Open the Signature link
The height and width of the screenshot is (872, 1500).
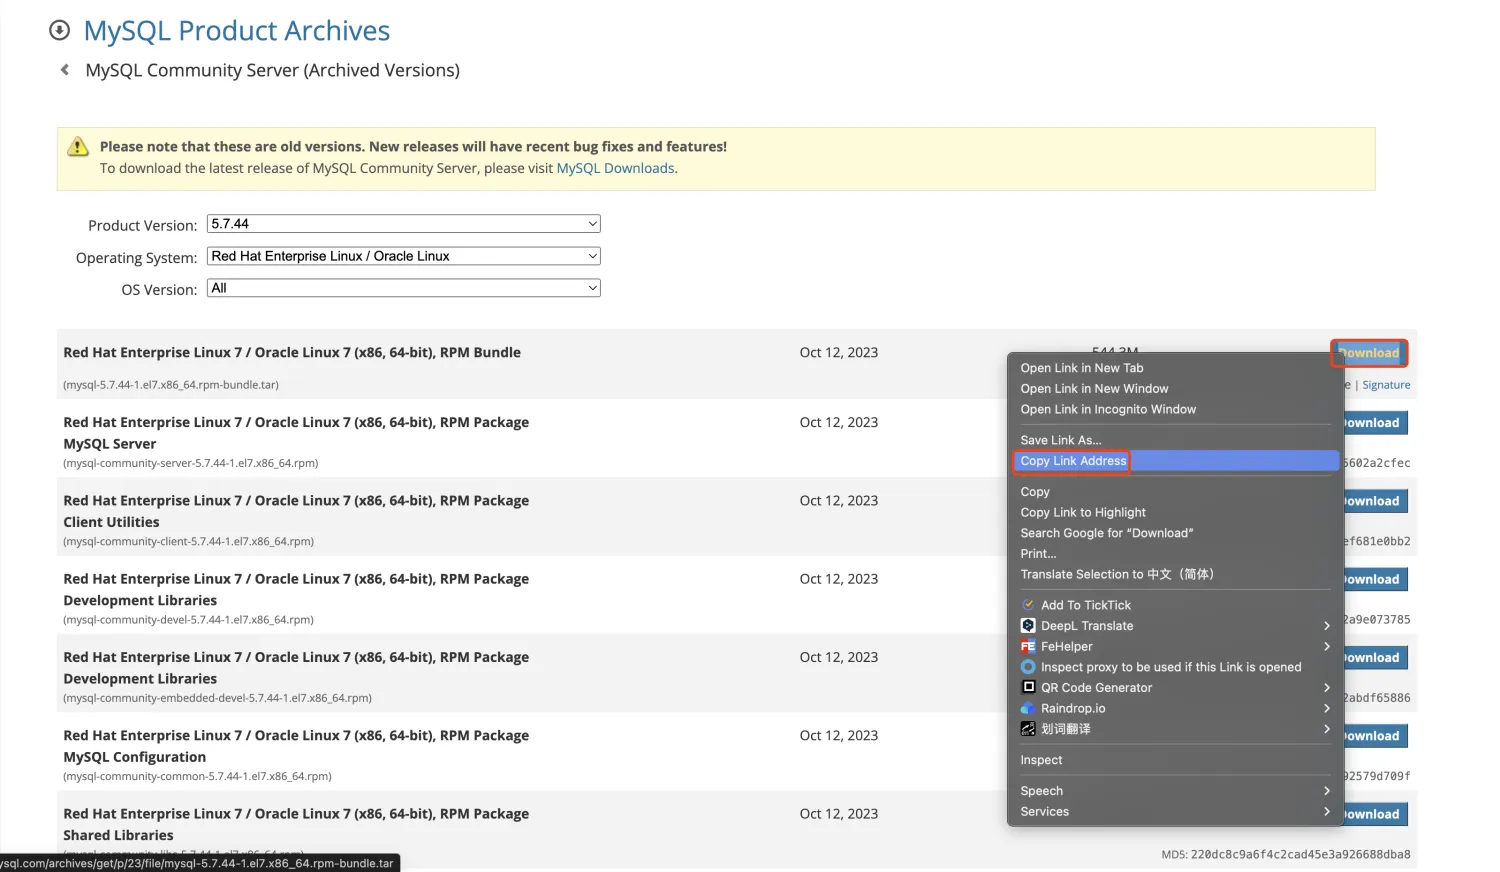pyautogui.click(x=1386, y=385)
